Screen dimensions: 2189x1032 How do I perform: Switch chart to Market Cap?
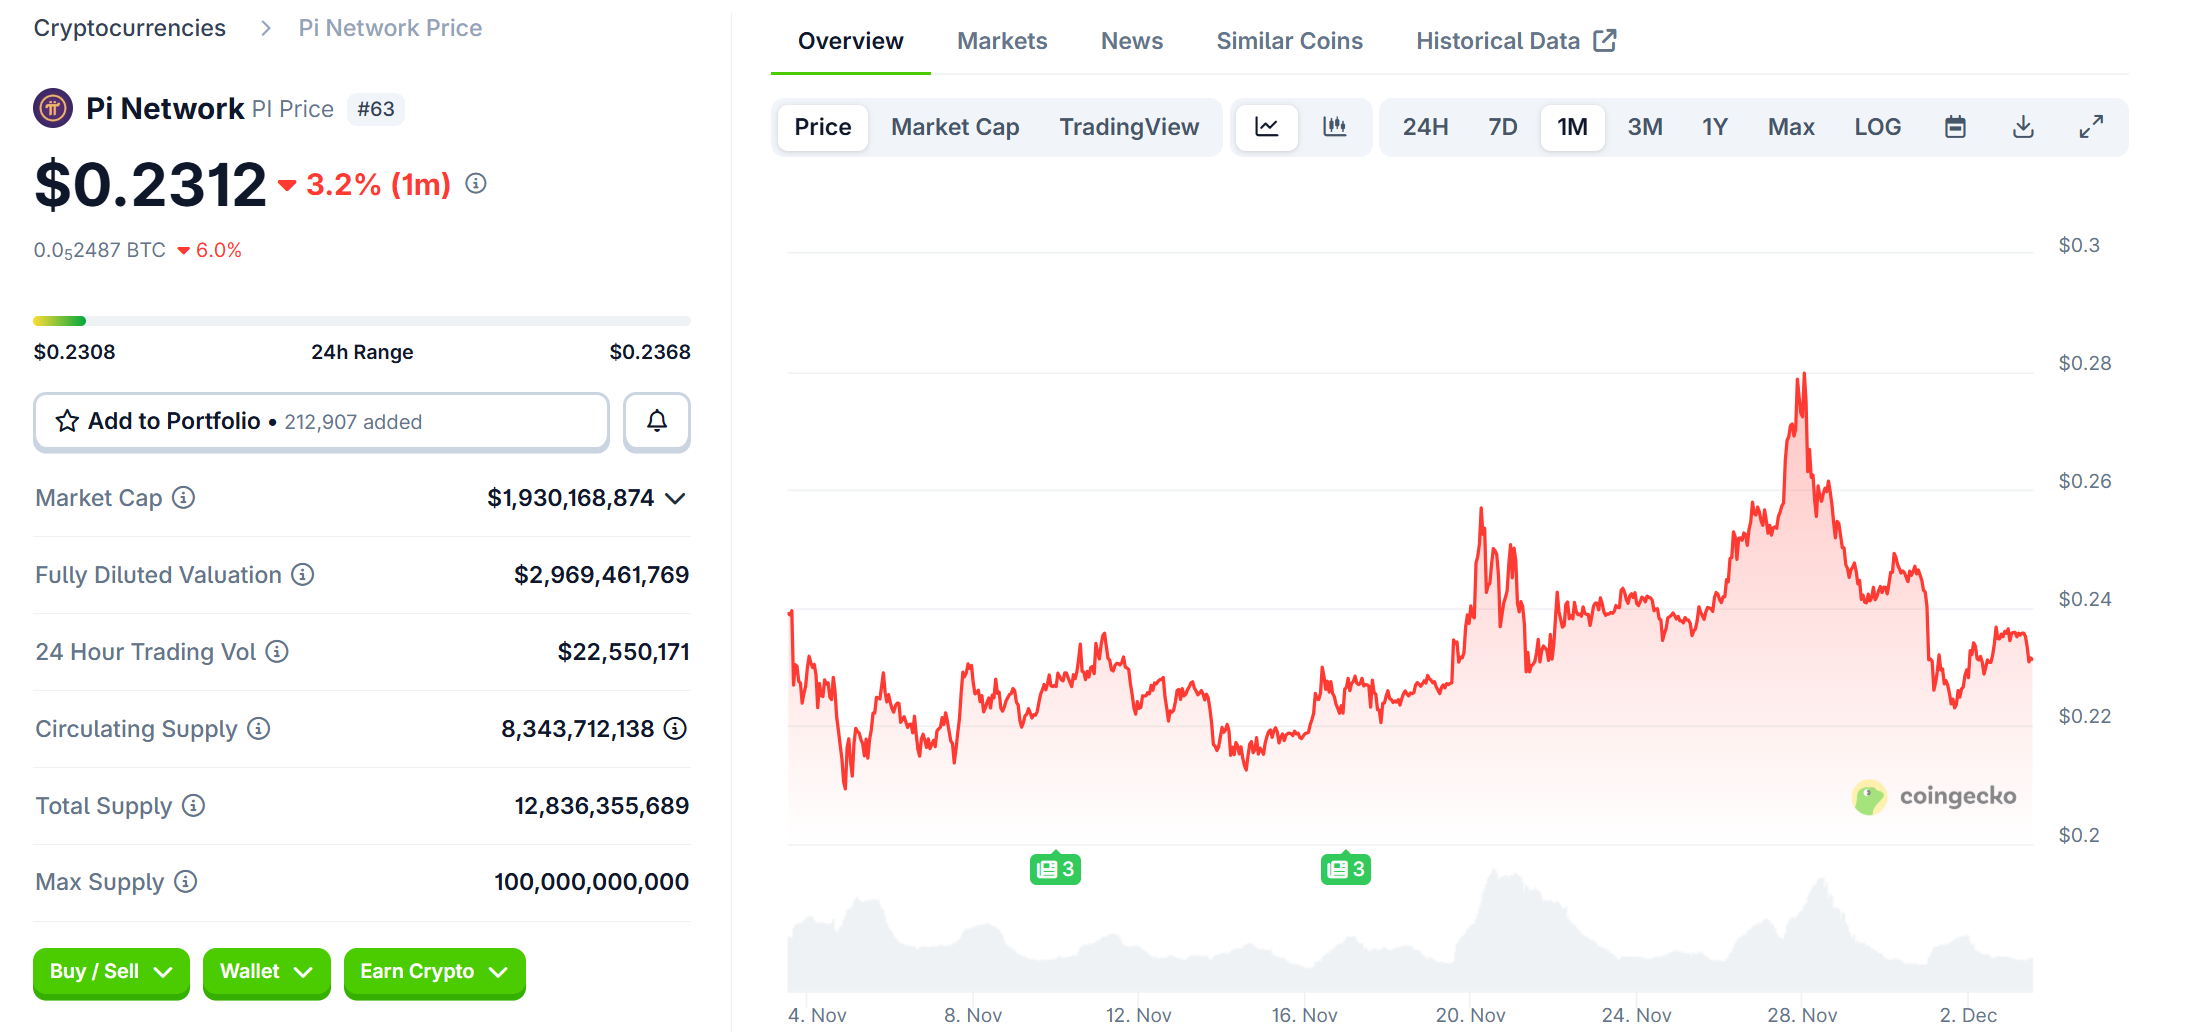pyautogui.click(x=954, y=127)
